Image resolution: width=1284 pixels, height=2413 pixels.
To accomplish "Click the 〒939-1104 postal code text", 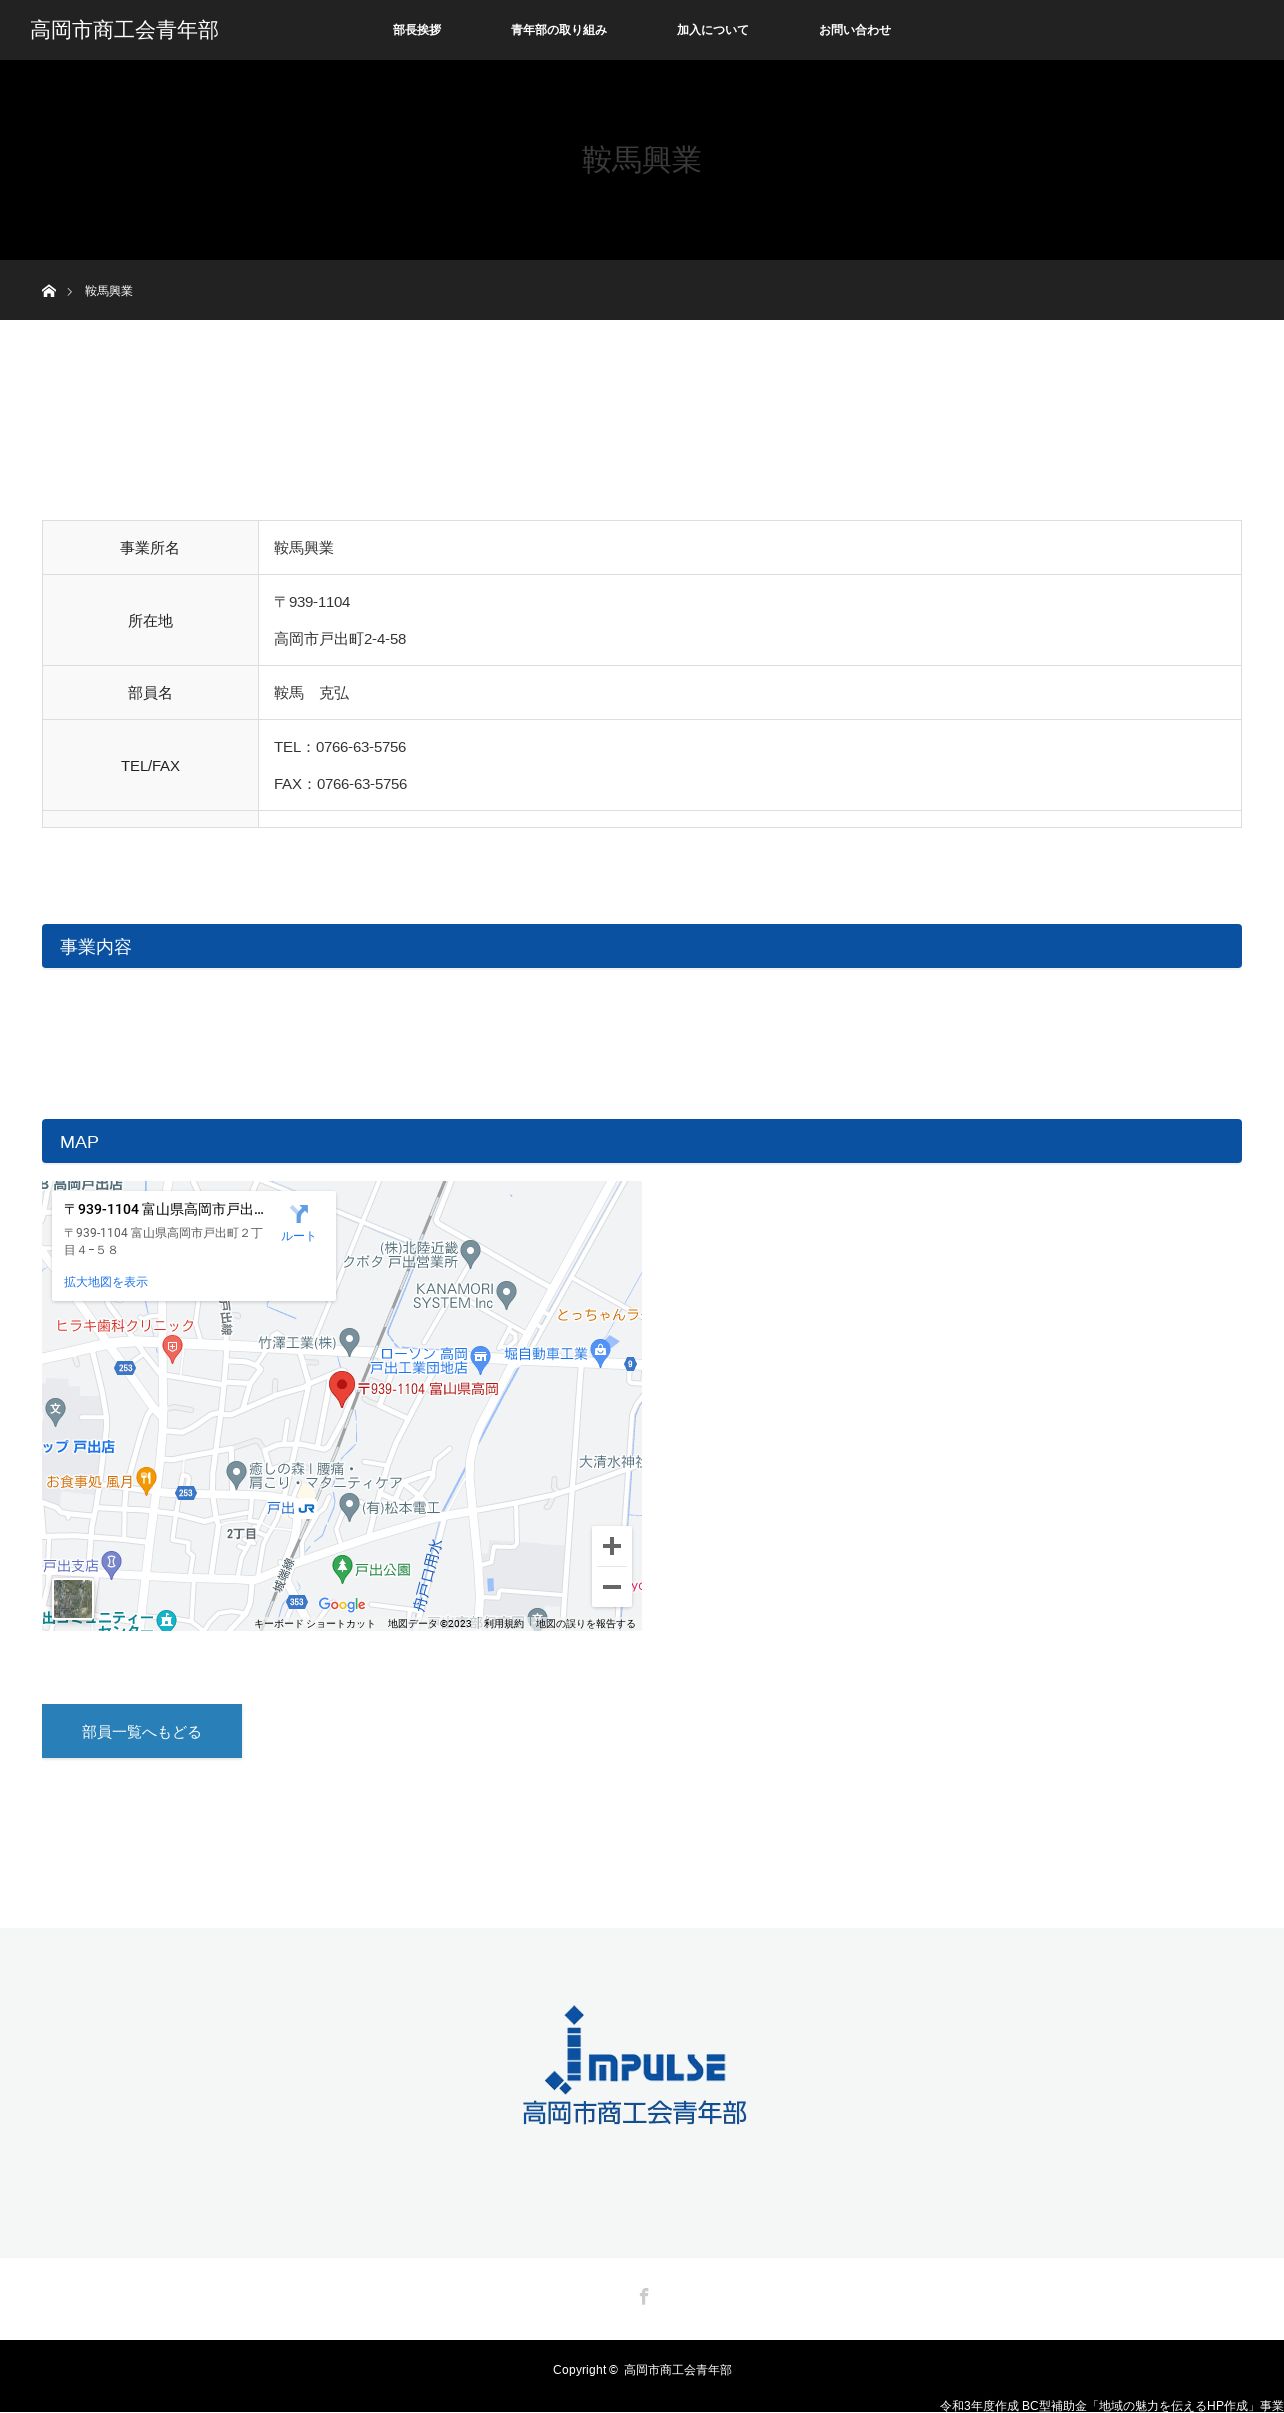I will click(x=312, y=602).
